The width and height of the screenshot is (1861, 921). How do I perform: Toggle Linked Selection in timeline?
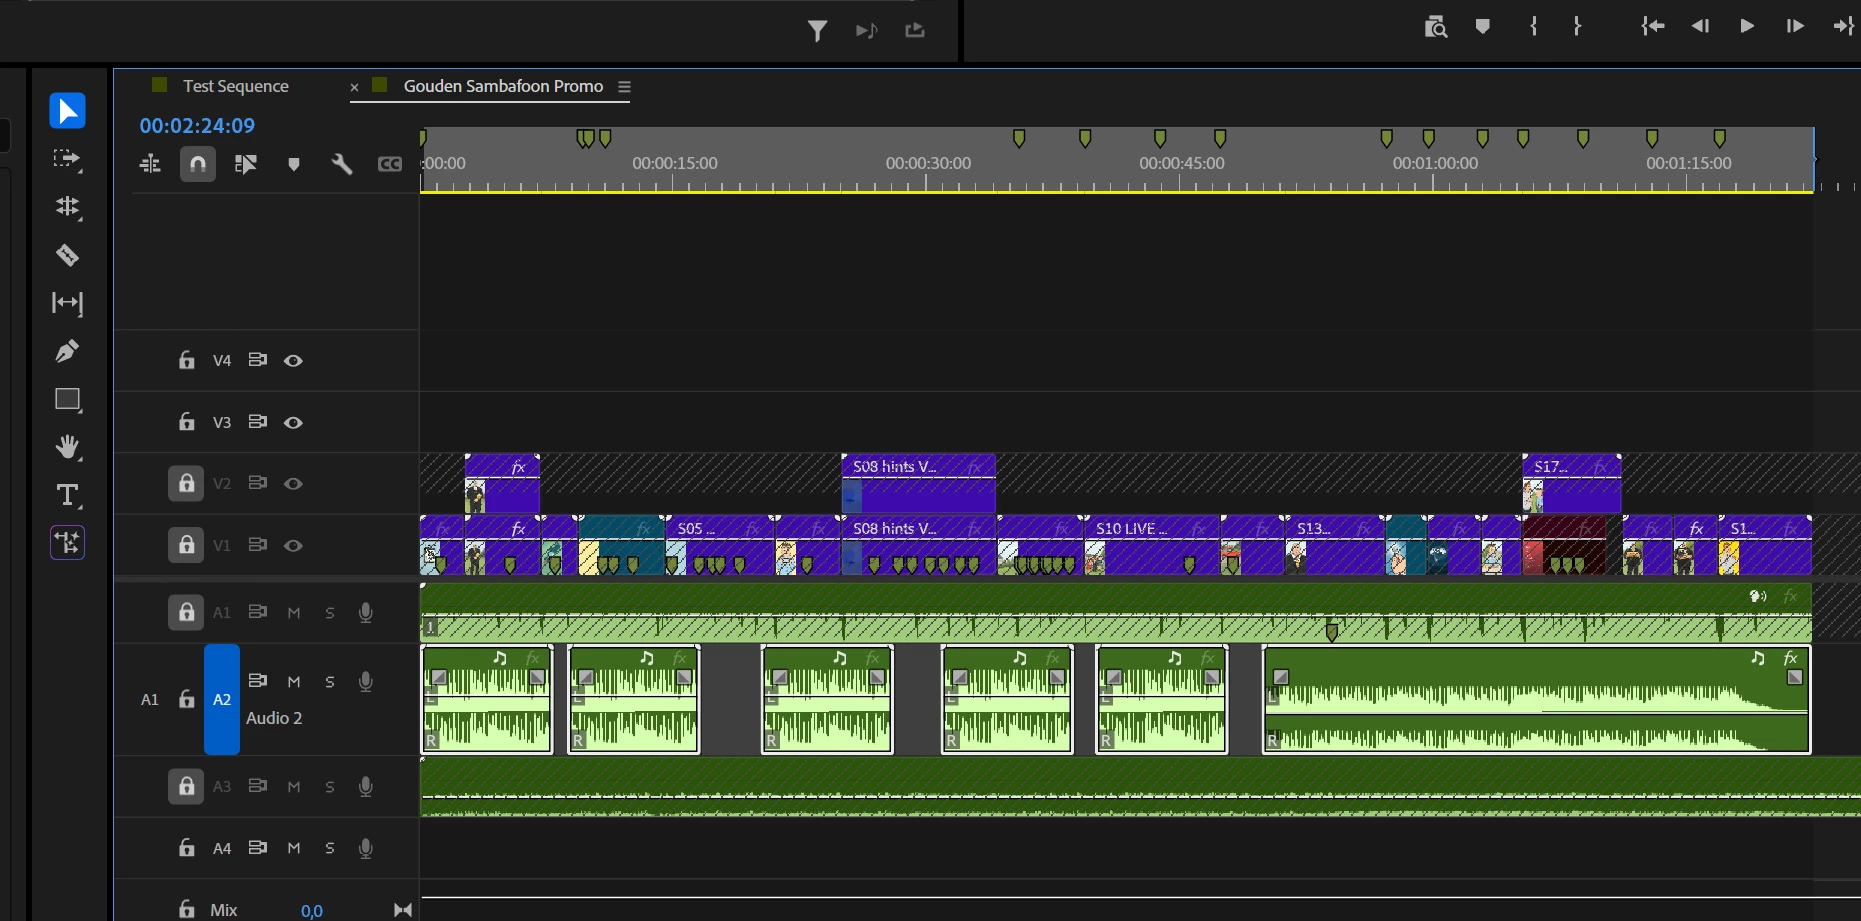pyautogui.click(x=246, y=164)
